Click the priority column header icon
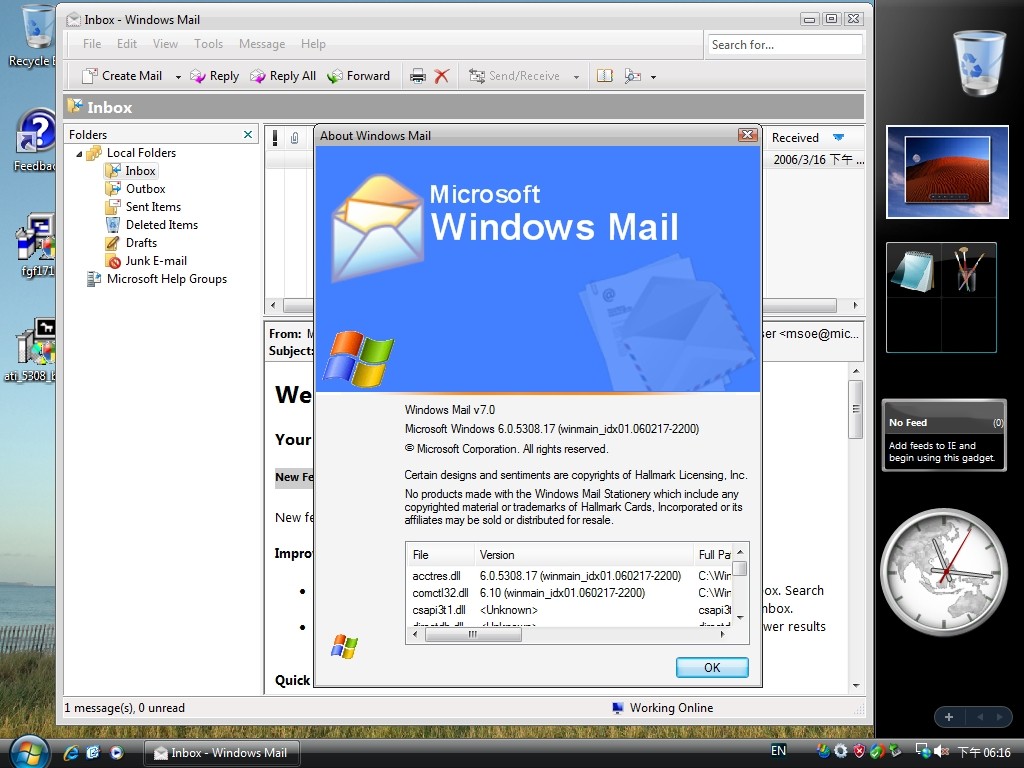1024x768 pixels. point(275,138)
